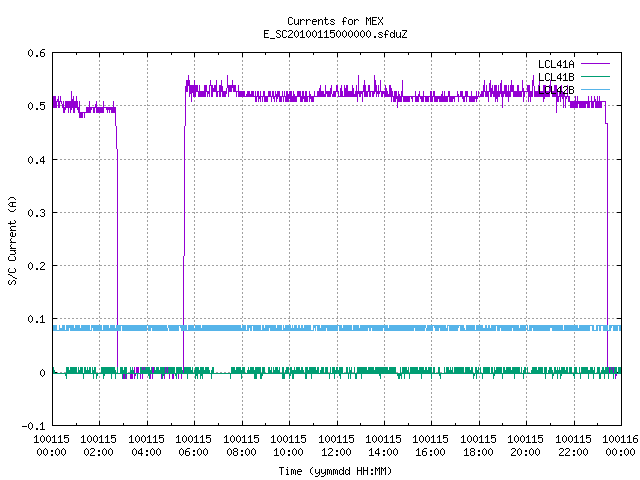Click the 0.1 y-axis tick label

(x=36, y=319)
